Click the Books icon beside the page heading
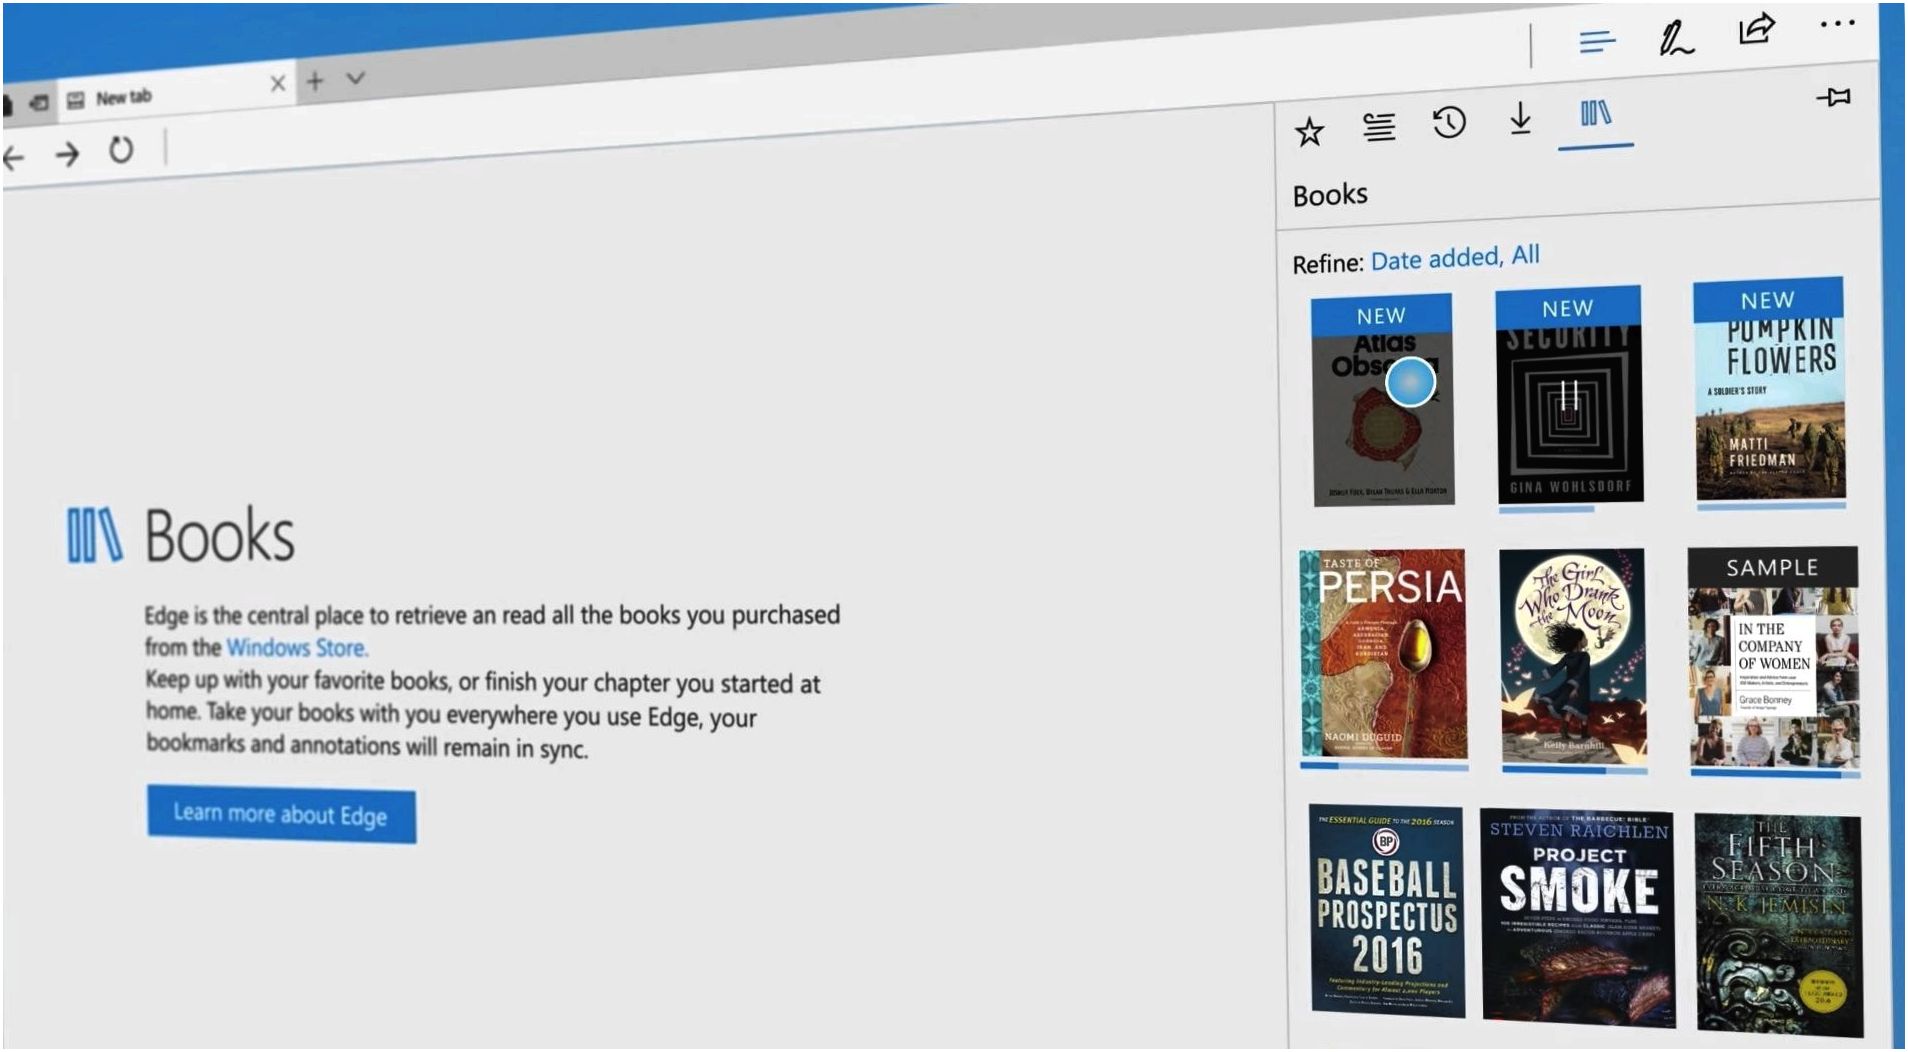The image size is (1908, 1052). click(x=95, y=535)
